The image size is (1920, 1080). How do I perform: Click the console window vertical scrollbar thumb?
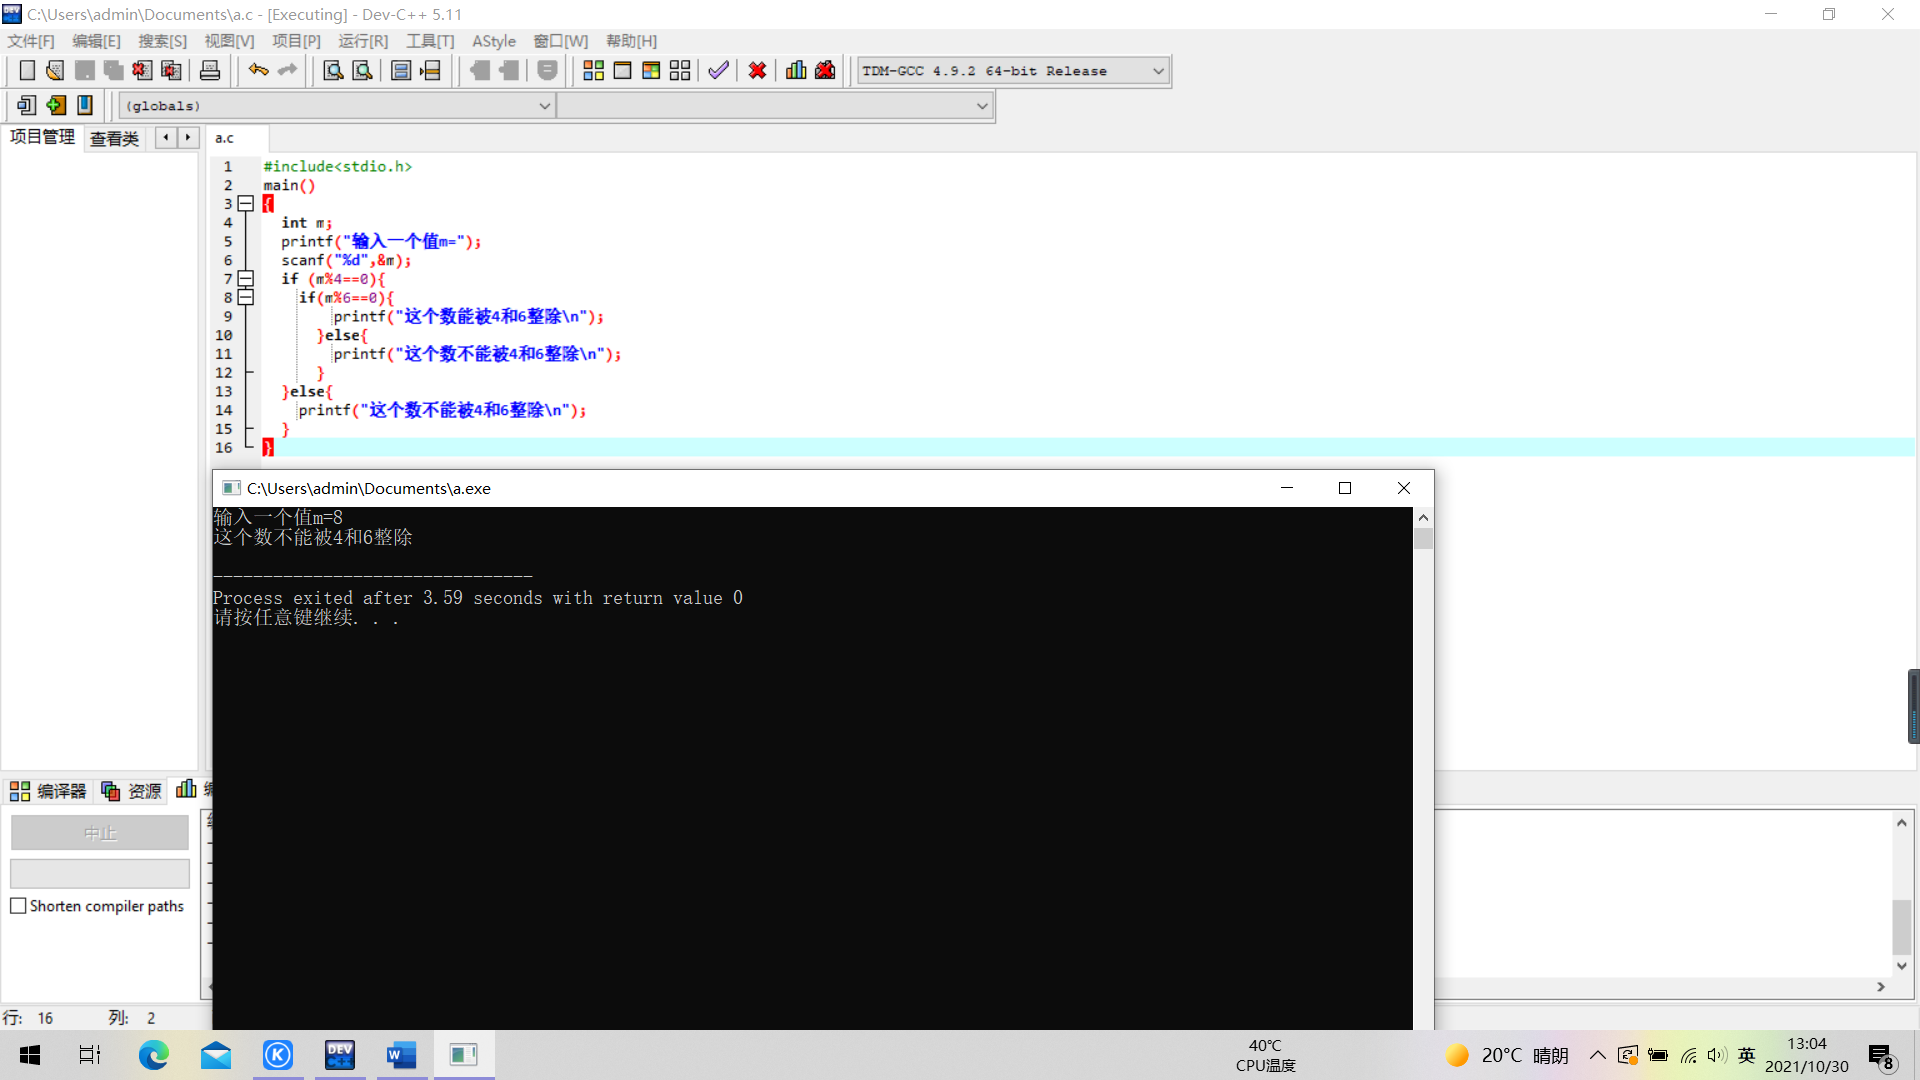coord(1423,539)
